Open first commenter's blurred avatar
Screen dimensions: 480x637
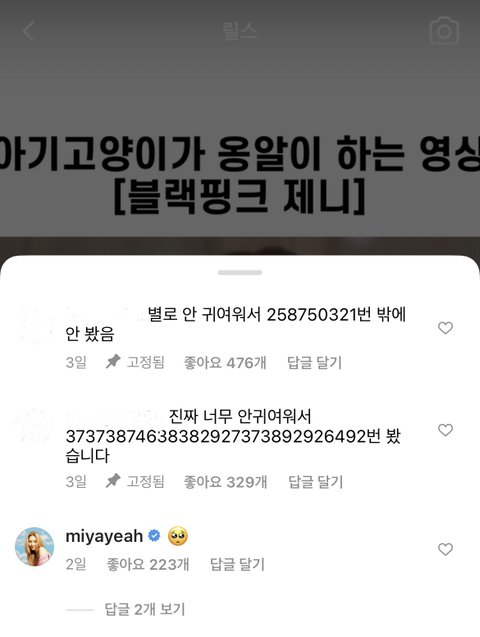[35, 325]
